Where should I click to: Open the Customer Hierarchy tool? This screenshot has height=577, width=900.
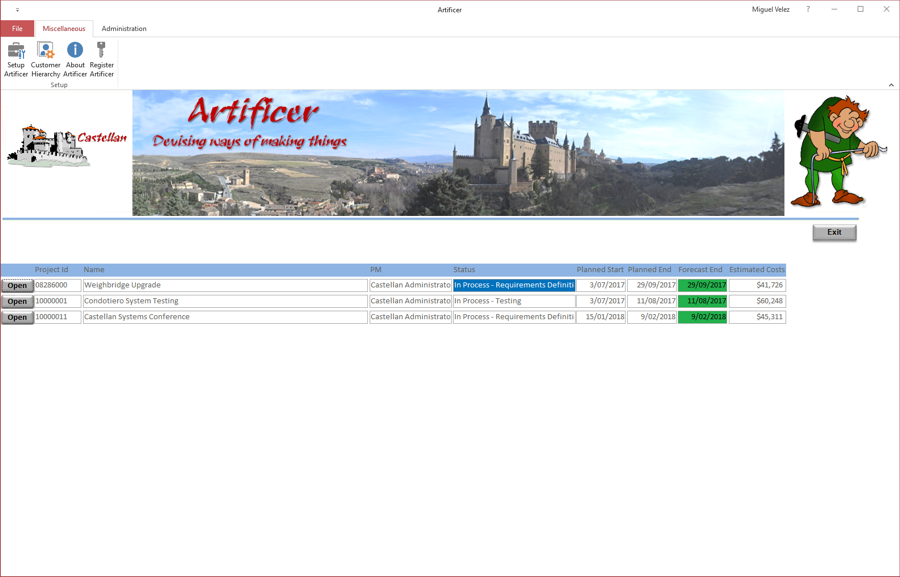point(45,59)
